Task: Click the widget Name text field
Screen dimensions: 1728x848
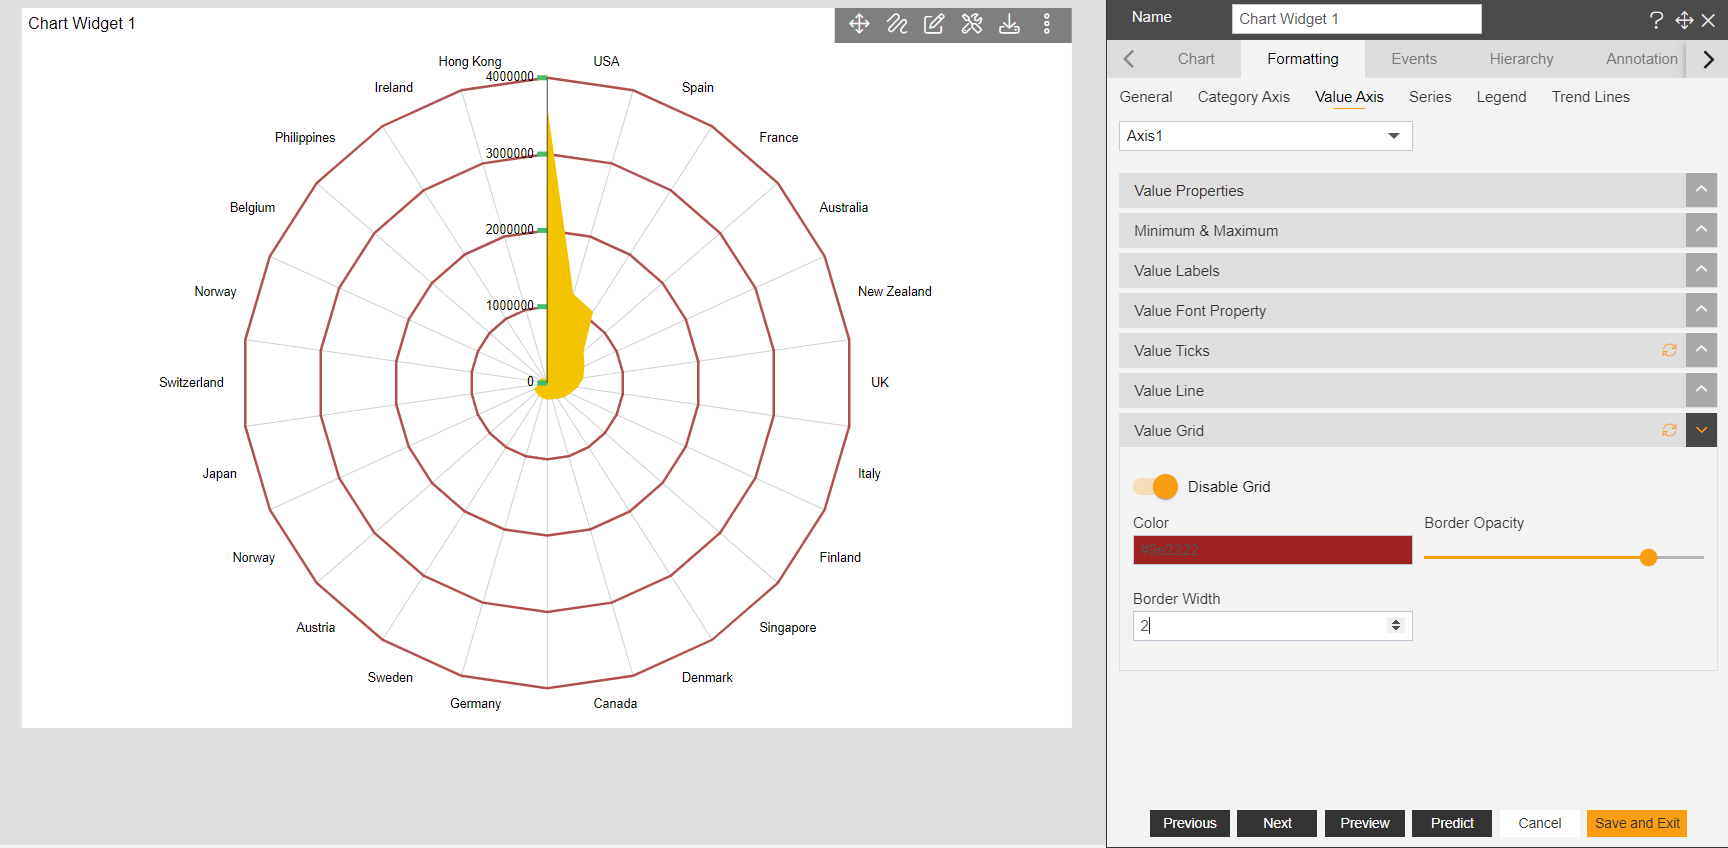Action: coord(1356,19)
